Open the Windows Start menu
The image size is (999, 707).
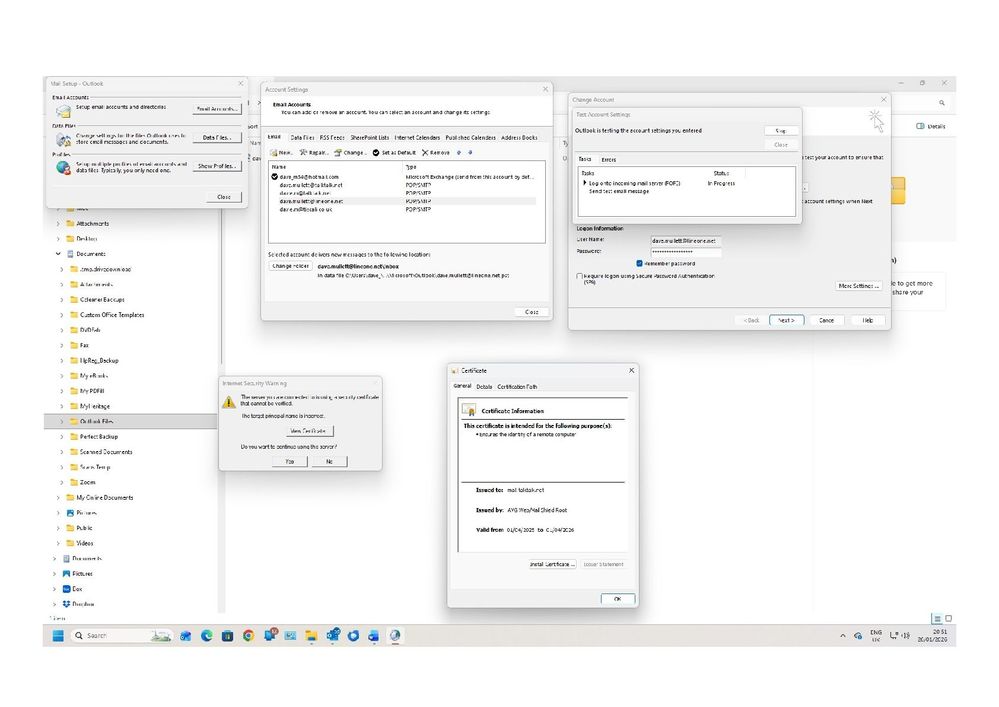[58, 635]
